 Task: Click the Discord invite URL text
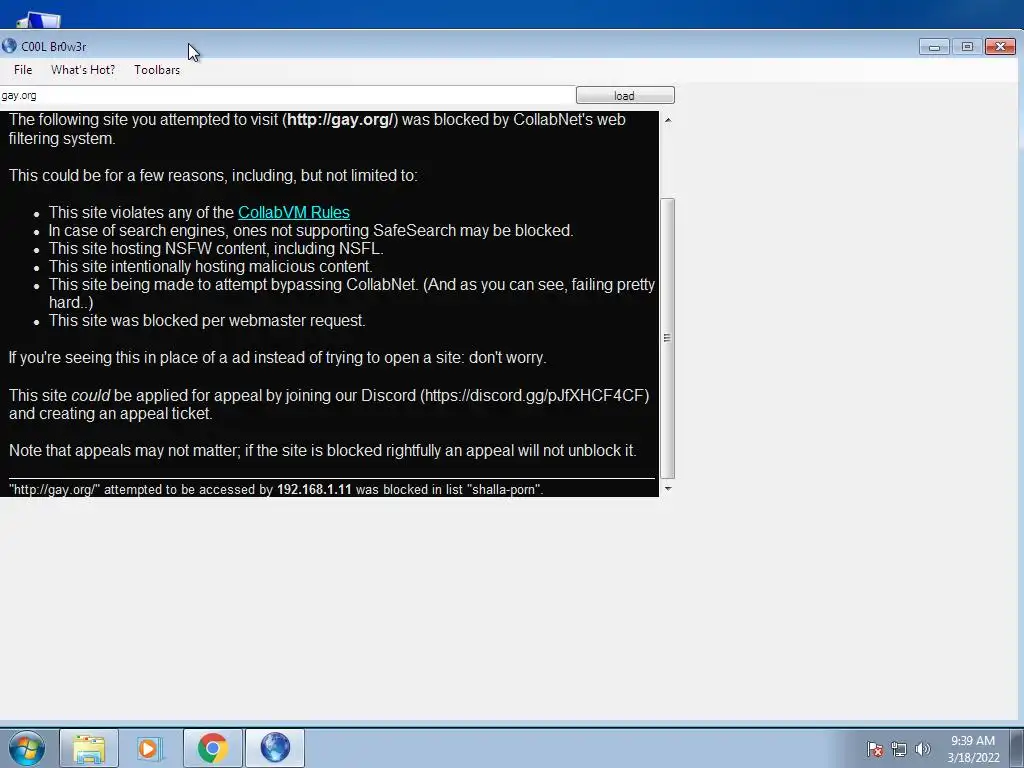pos(535,396)
